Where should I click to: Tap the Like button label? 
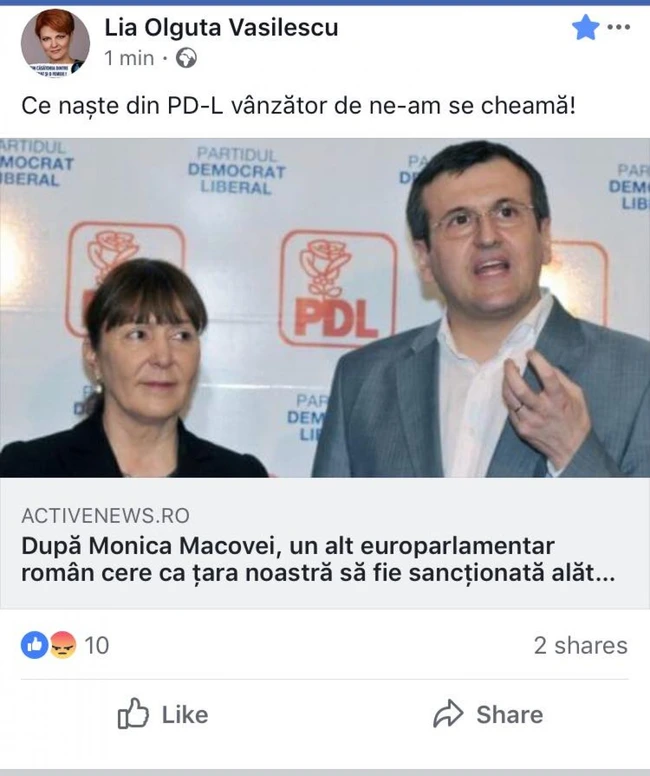[185, 715]
